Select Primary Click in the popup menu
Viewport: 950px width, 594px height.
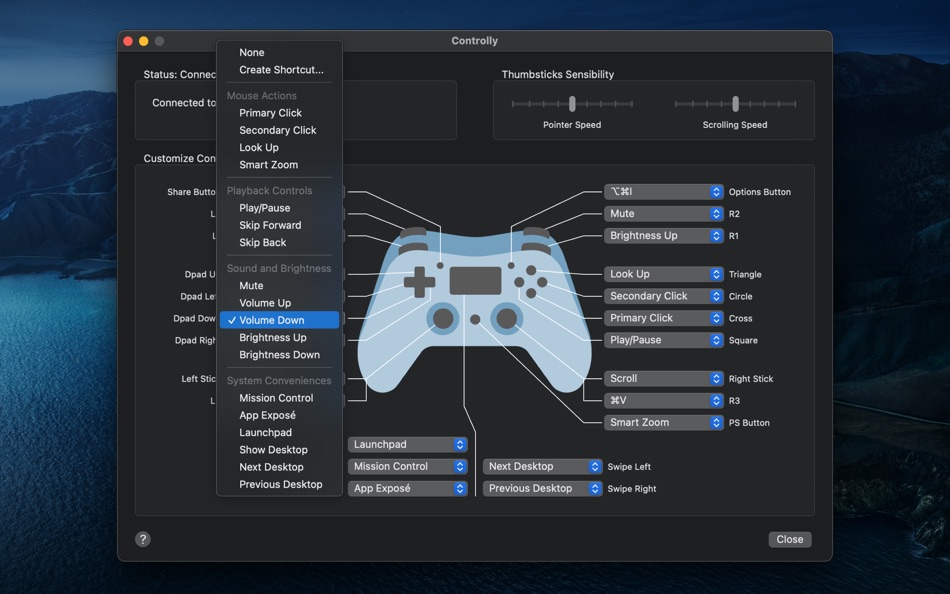point(279,113)
